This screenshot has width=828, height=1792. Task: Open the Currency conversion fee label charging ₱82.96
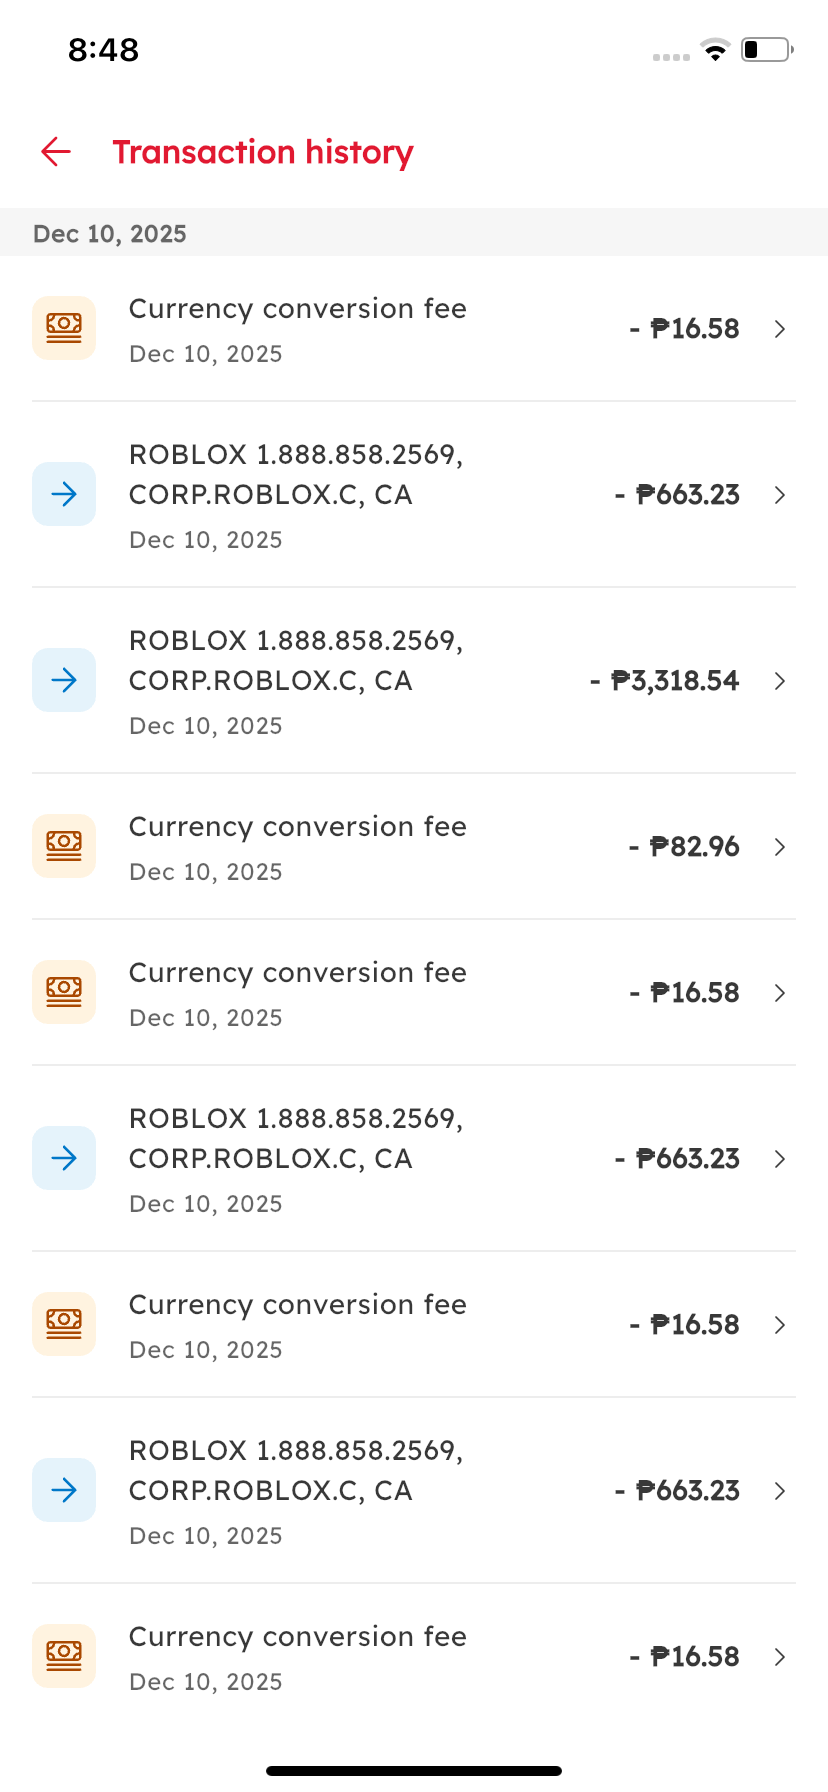(x=297, y=827)
